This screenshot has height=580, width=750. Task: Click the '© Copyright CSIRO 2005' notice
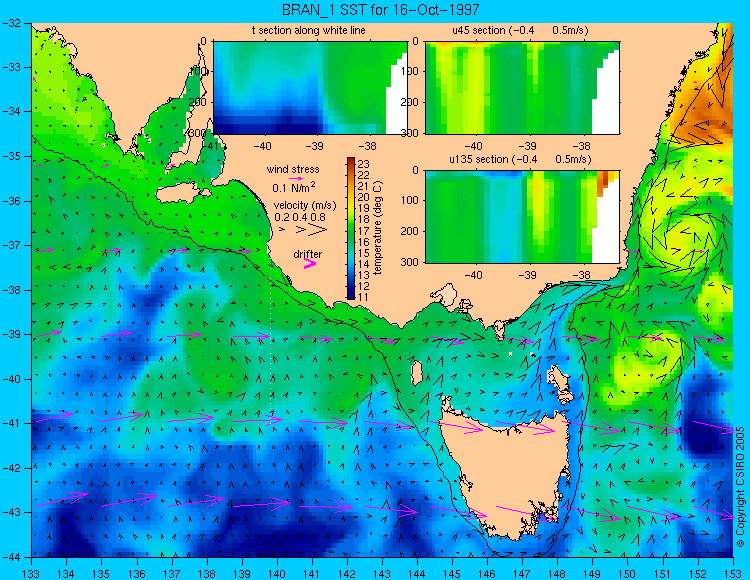point(740,487)
